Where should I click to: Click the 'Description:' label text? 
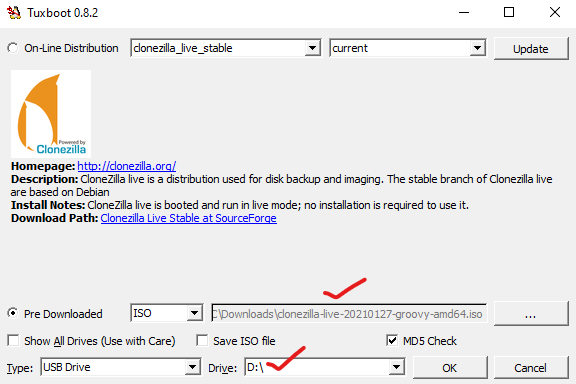click(44, 179)
